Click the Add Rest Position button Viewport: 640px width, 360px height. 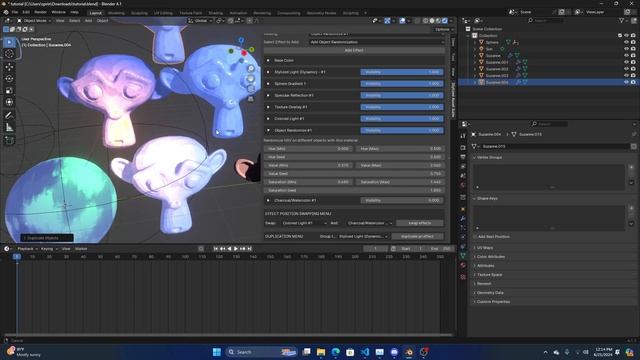pyautogui.click(x=493, y=237)
